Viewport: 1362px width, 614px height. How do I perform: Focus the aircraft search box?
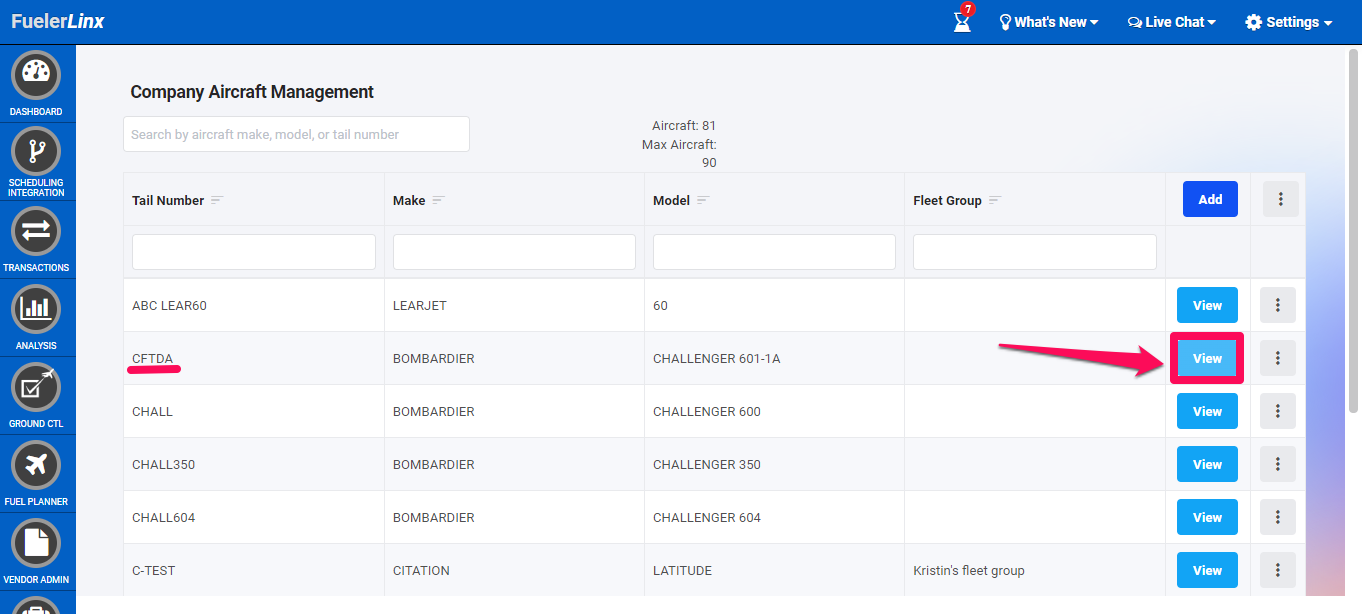point(296,134)
